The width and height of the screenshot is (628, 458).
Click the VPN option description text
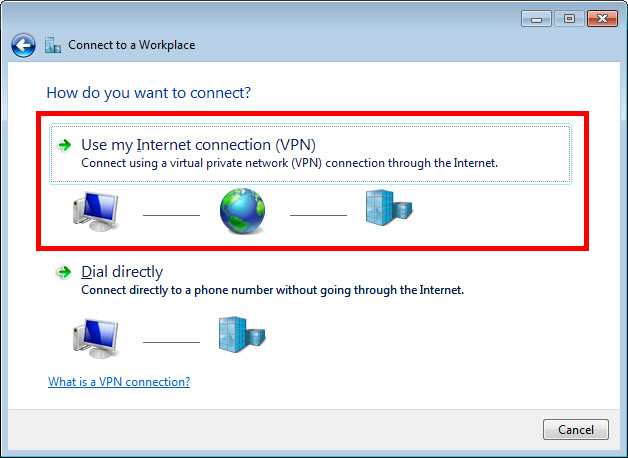[x=289, y=163]
